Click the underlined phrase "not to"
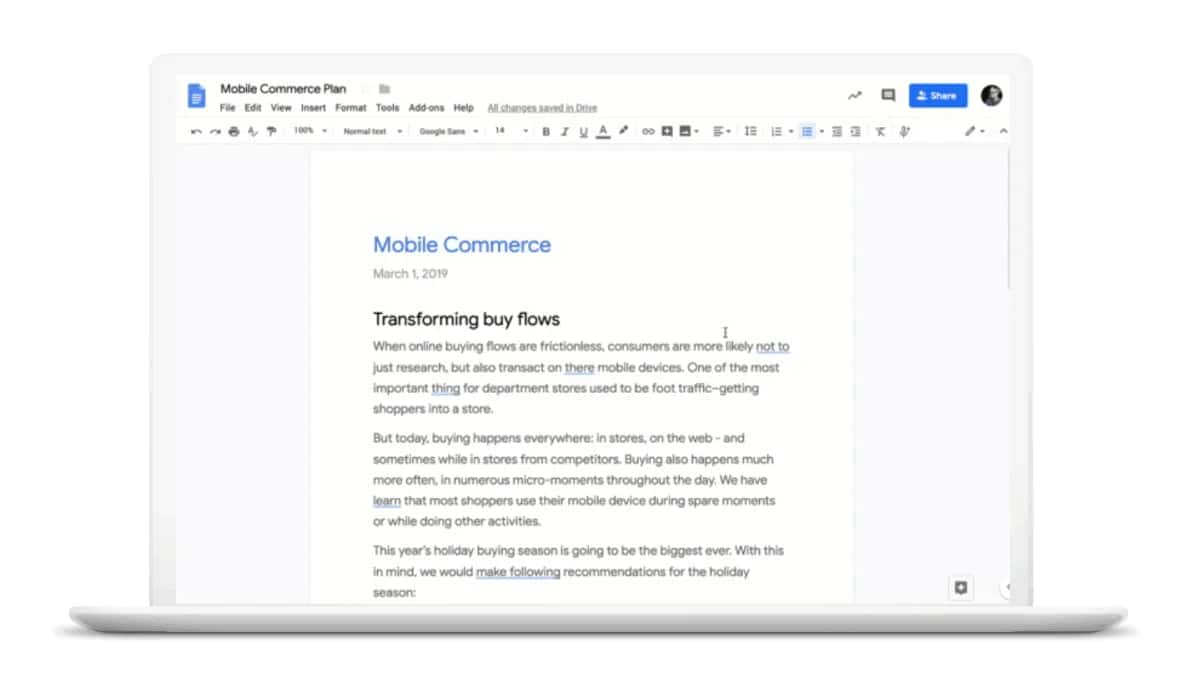1200x676 pixels. pyautogui.click(x=772, y=347)
